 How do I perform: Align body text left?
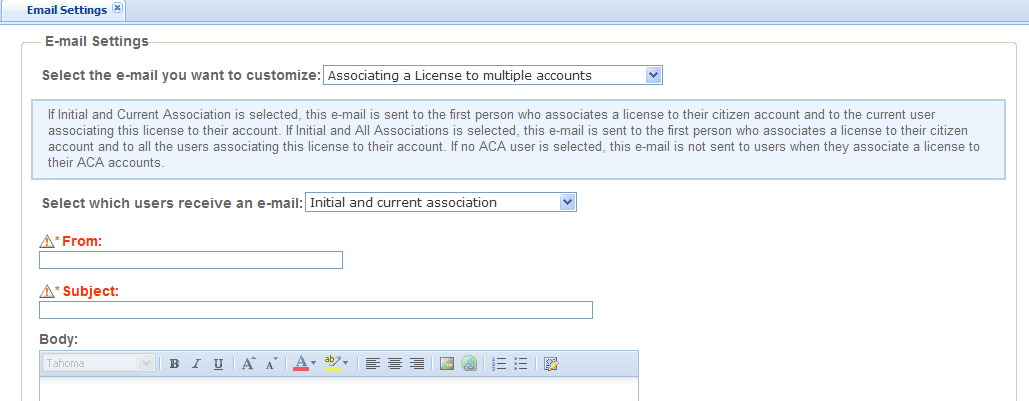(x=373, y=364)
